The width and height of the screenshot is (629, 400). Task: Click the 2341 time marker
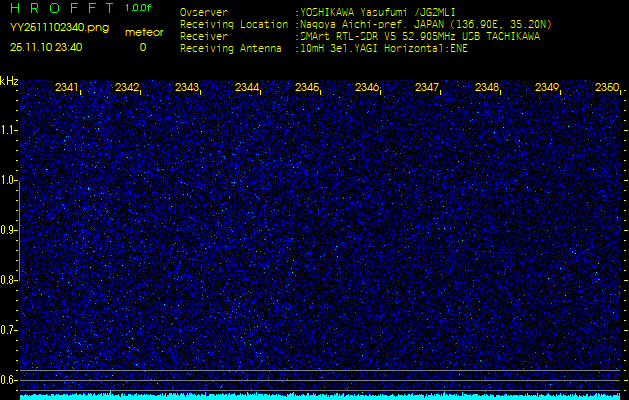67,88
